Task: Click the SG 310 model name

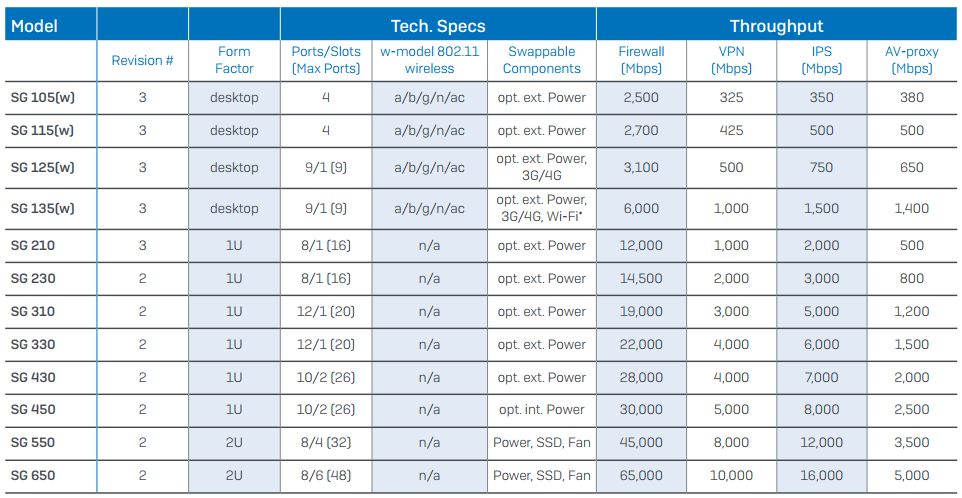Action: 33,311
